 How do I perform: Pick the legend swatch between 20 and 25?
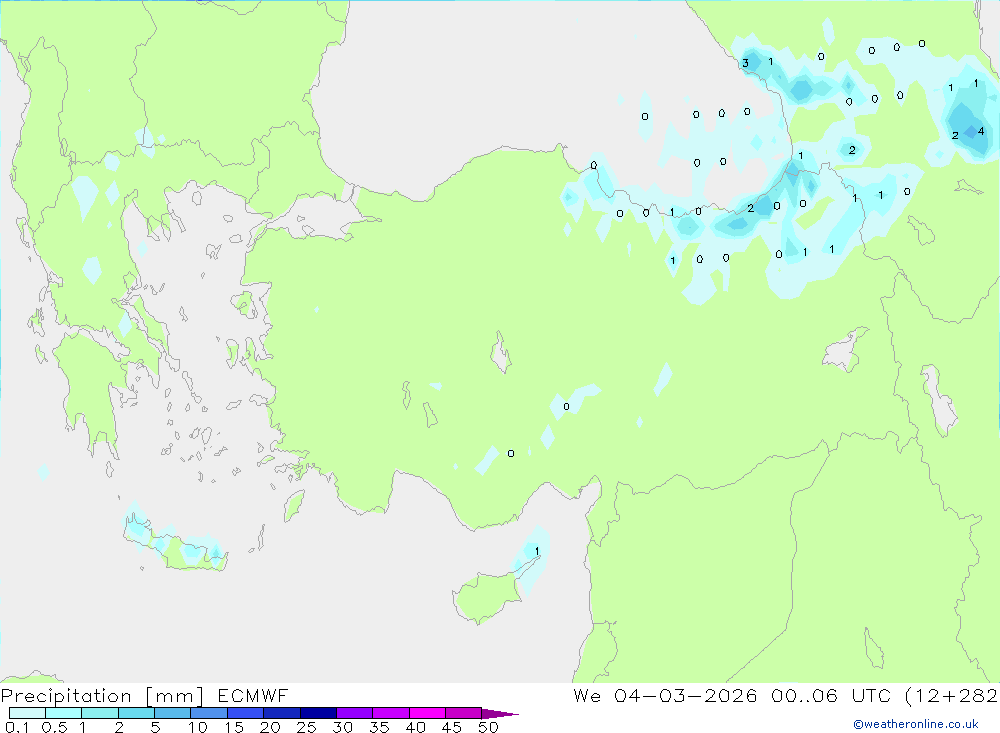(282, 713)
